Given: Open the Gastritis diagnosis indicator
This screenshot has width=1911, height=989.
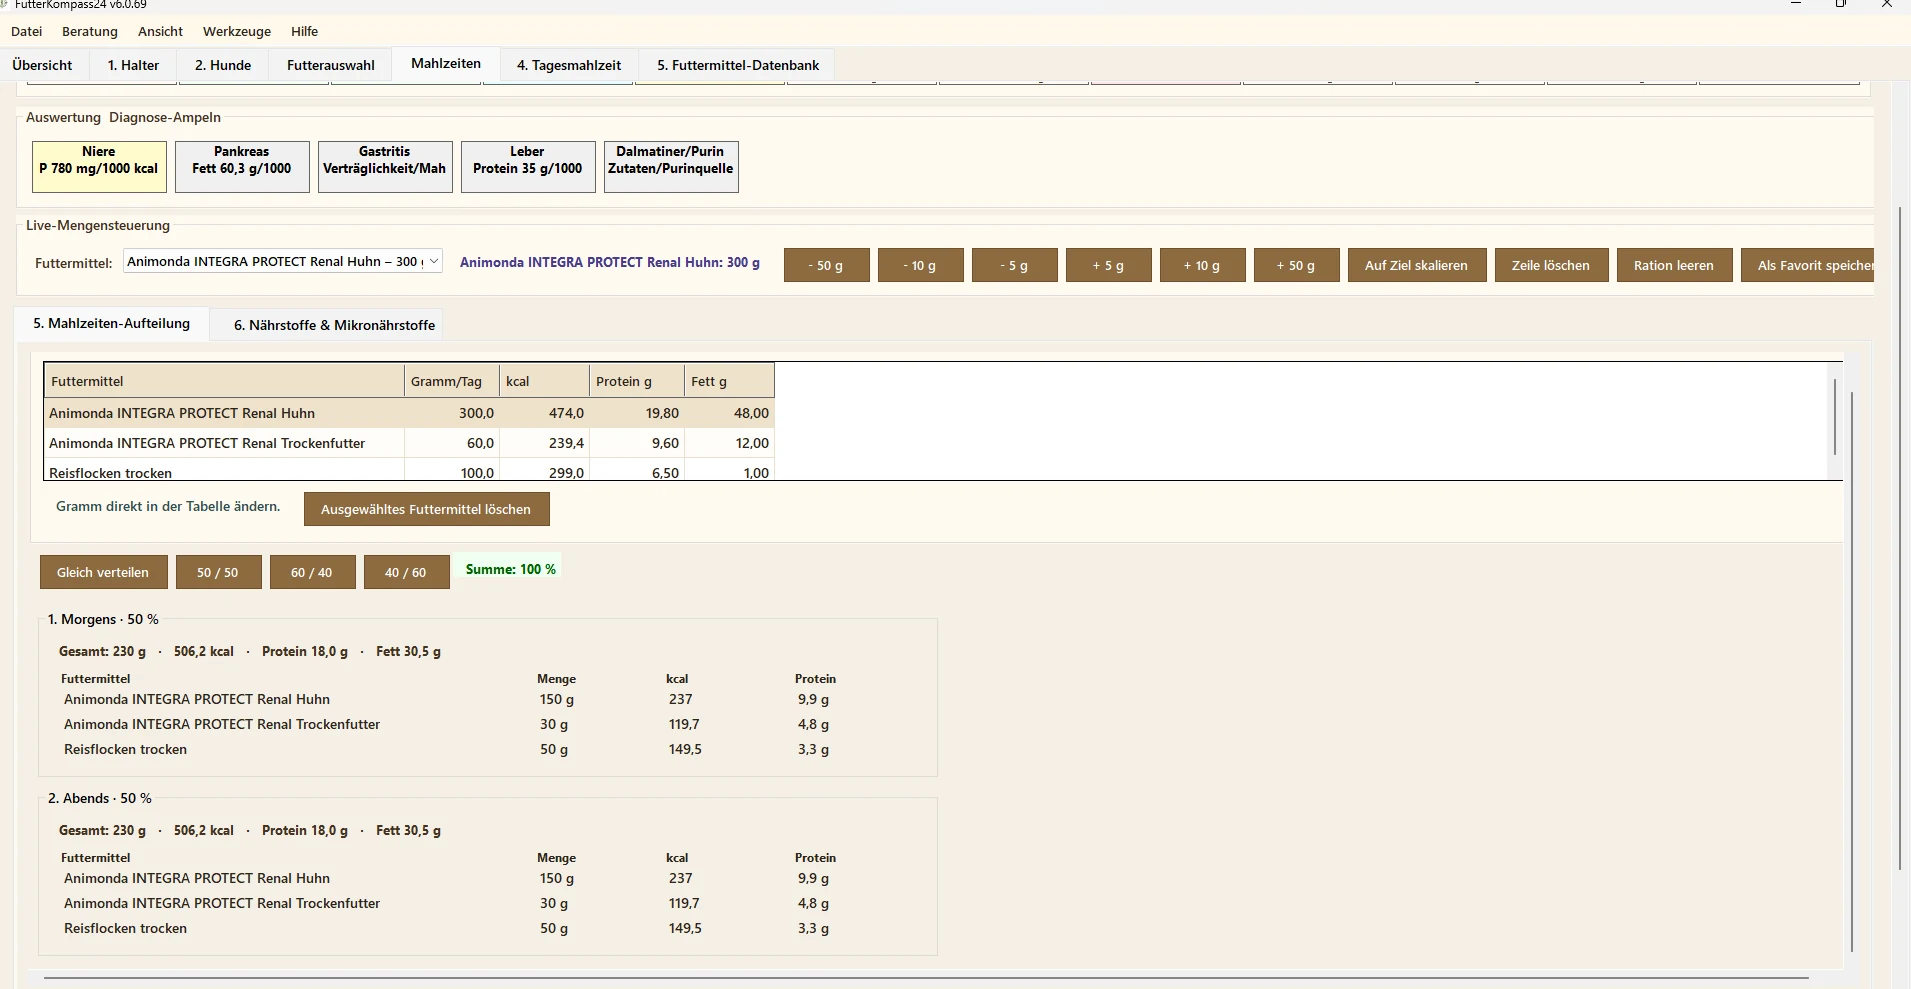Looking at the screenshot, I should 385,167.
